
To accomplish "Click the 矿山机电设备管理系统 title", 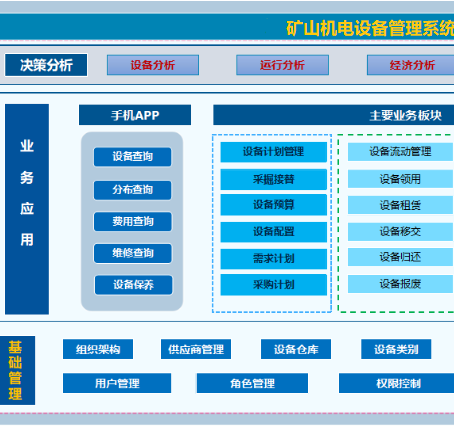I will tap(370, 28).
